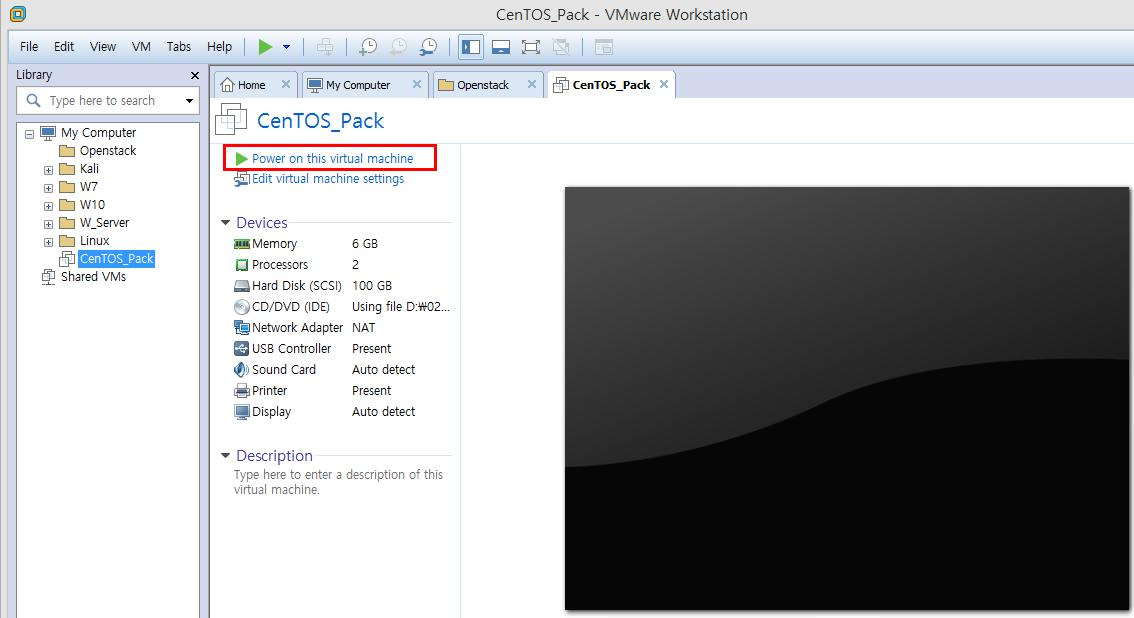The image size is (1134, 618).
Task: Expand the Linux folder
Action: 48,242
